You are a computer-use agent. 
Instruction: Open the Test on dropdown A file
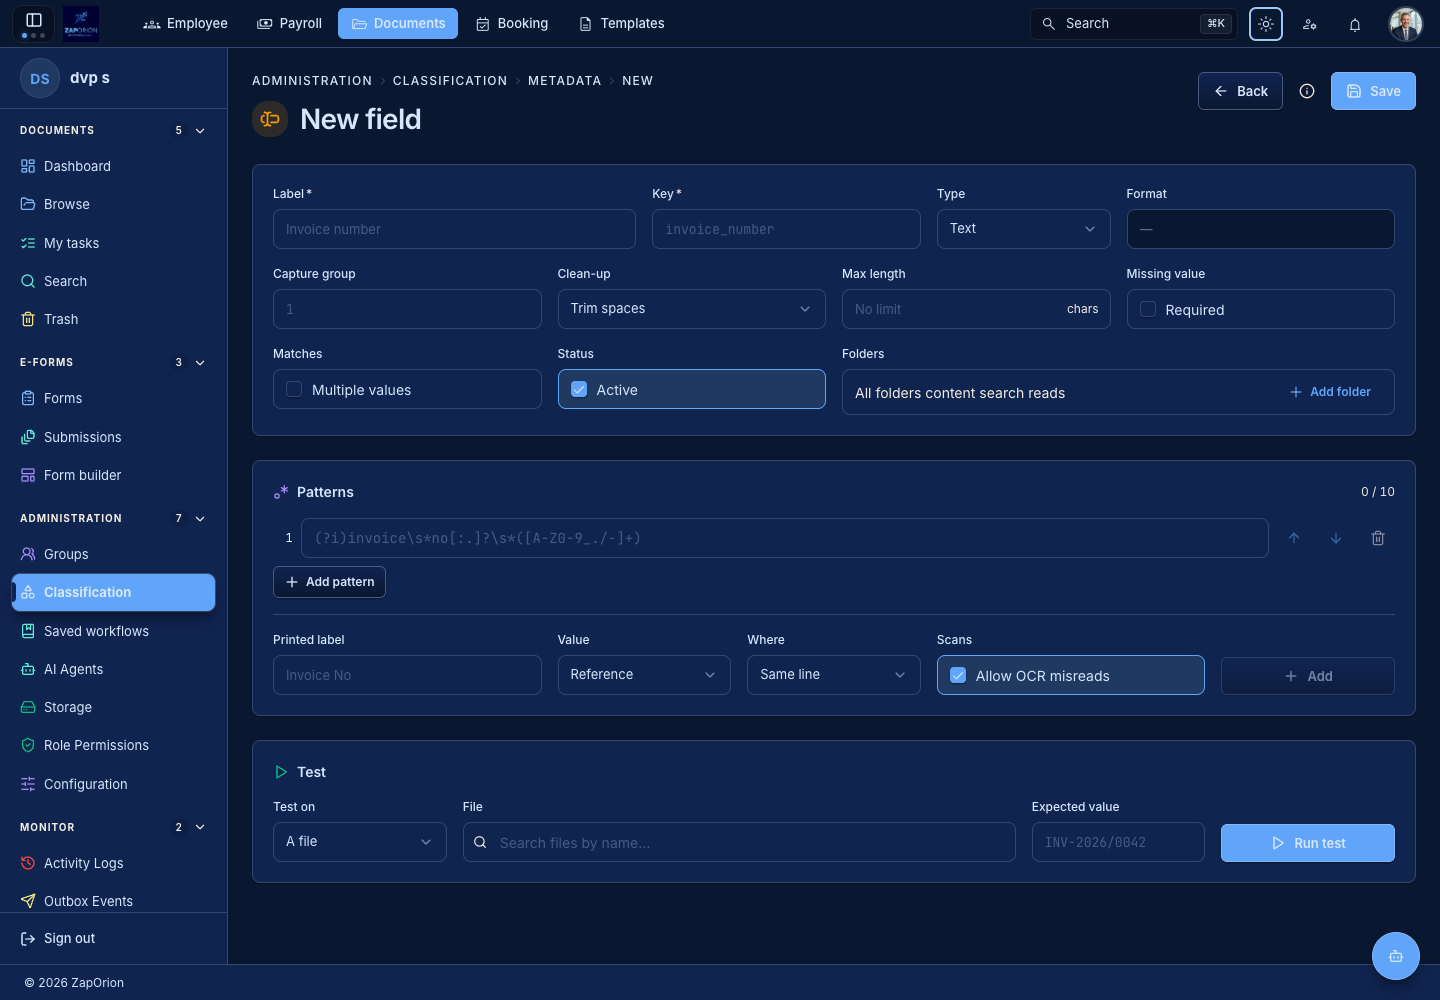click(359, 842)
